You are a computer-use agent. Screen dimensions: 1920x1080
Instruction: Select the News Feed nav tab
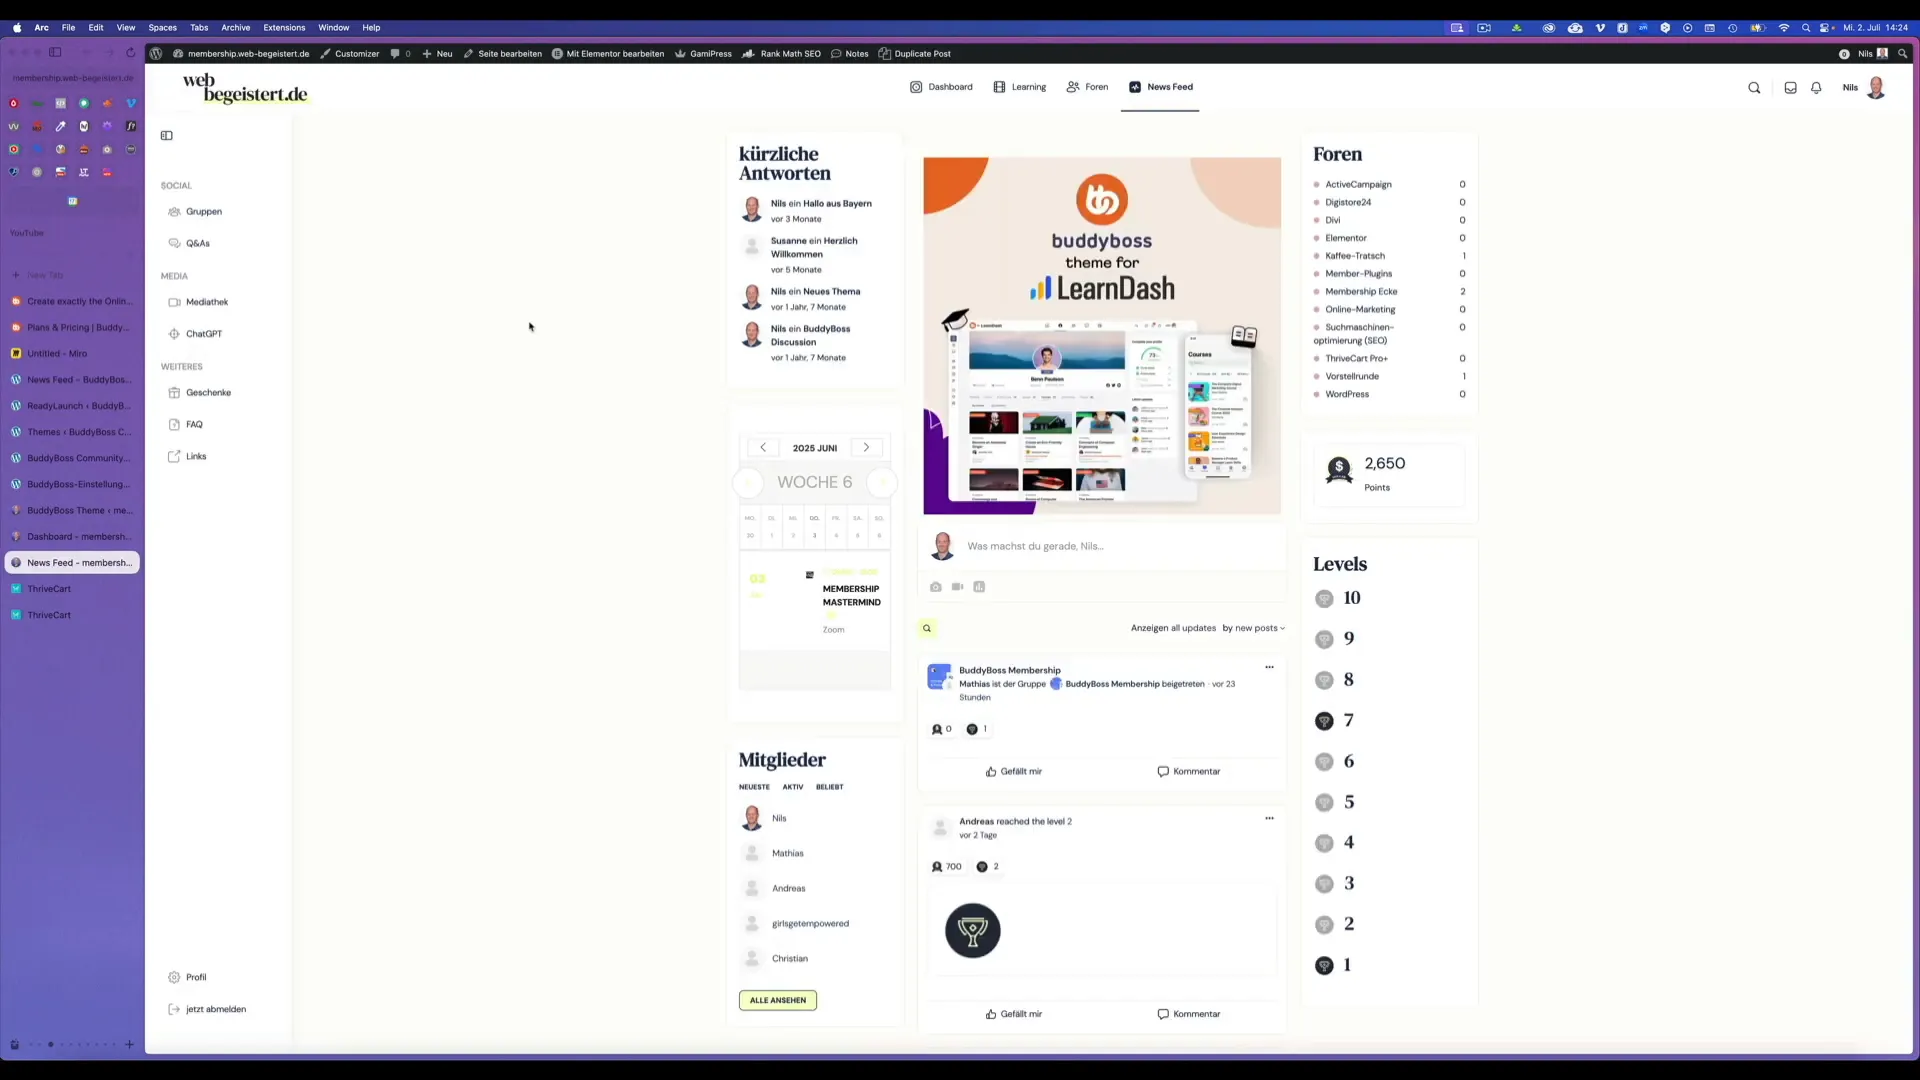coord(1160,87)
